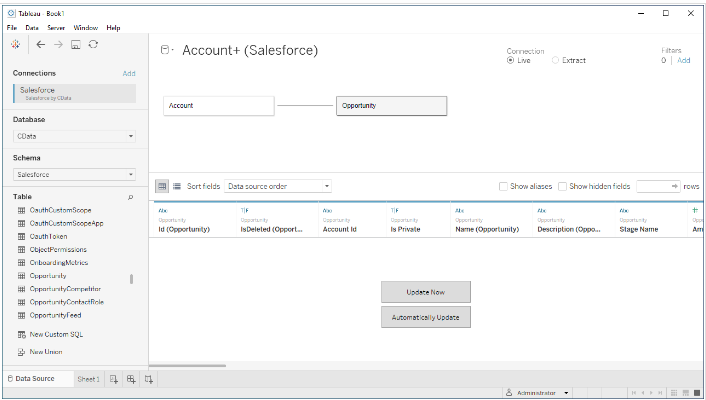Switch to the preview data grid view icon

coord(162,186)
